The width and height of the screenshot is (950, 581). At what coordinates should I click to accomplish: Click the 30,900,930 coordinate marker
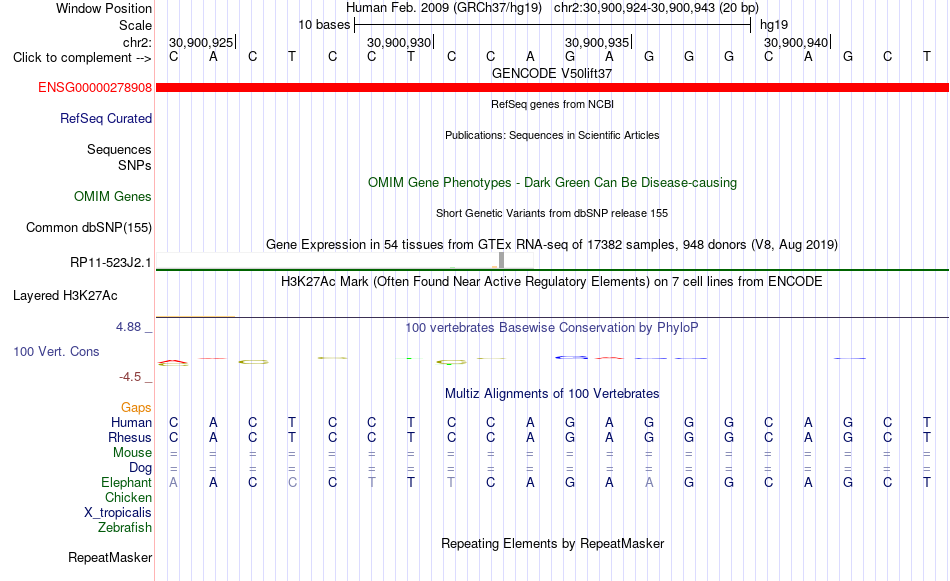click(x=399, y=43)
